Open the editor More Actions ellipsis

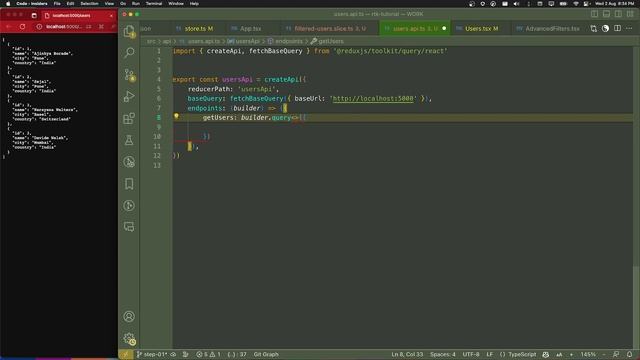629,29
